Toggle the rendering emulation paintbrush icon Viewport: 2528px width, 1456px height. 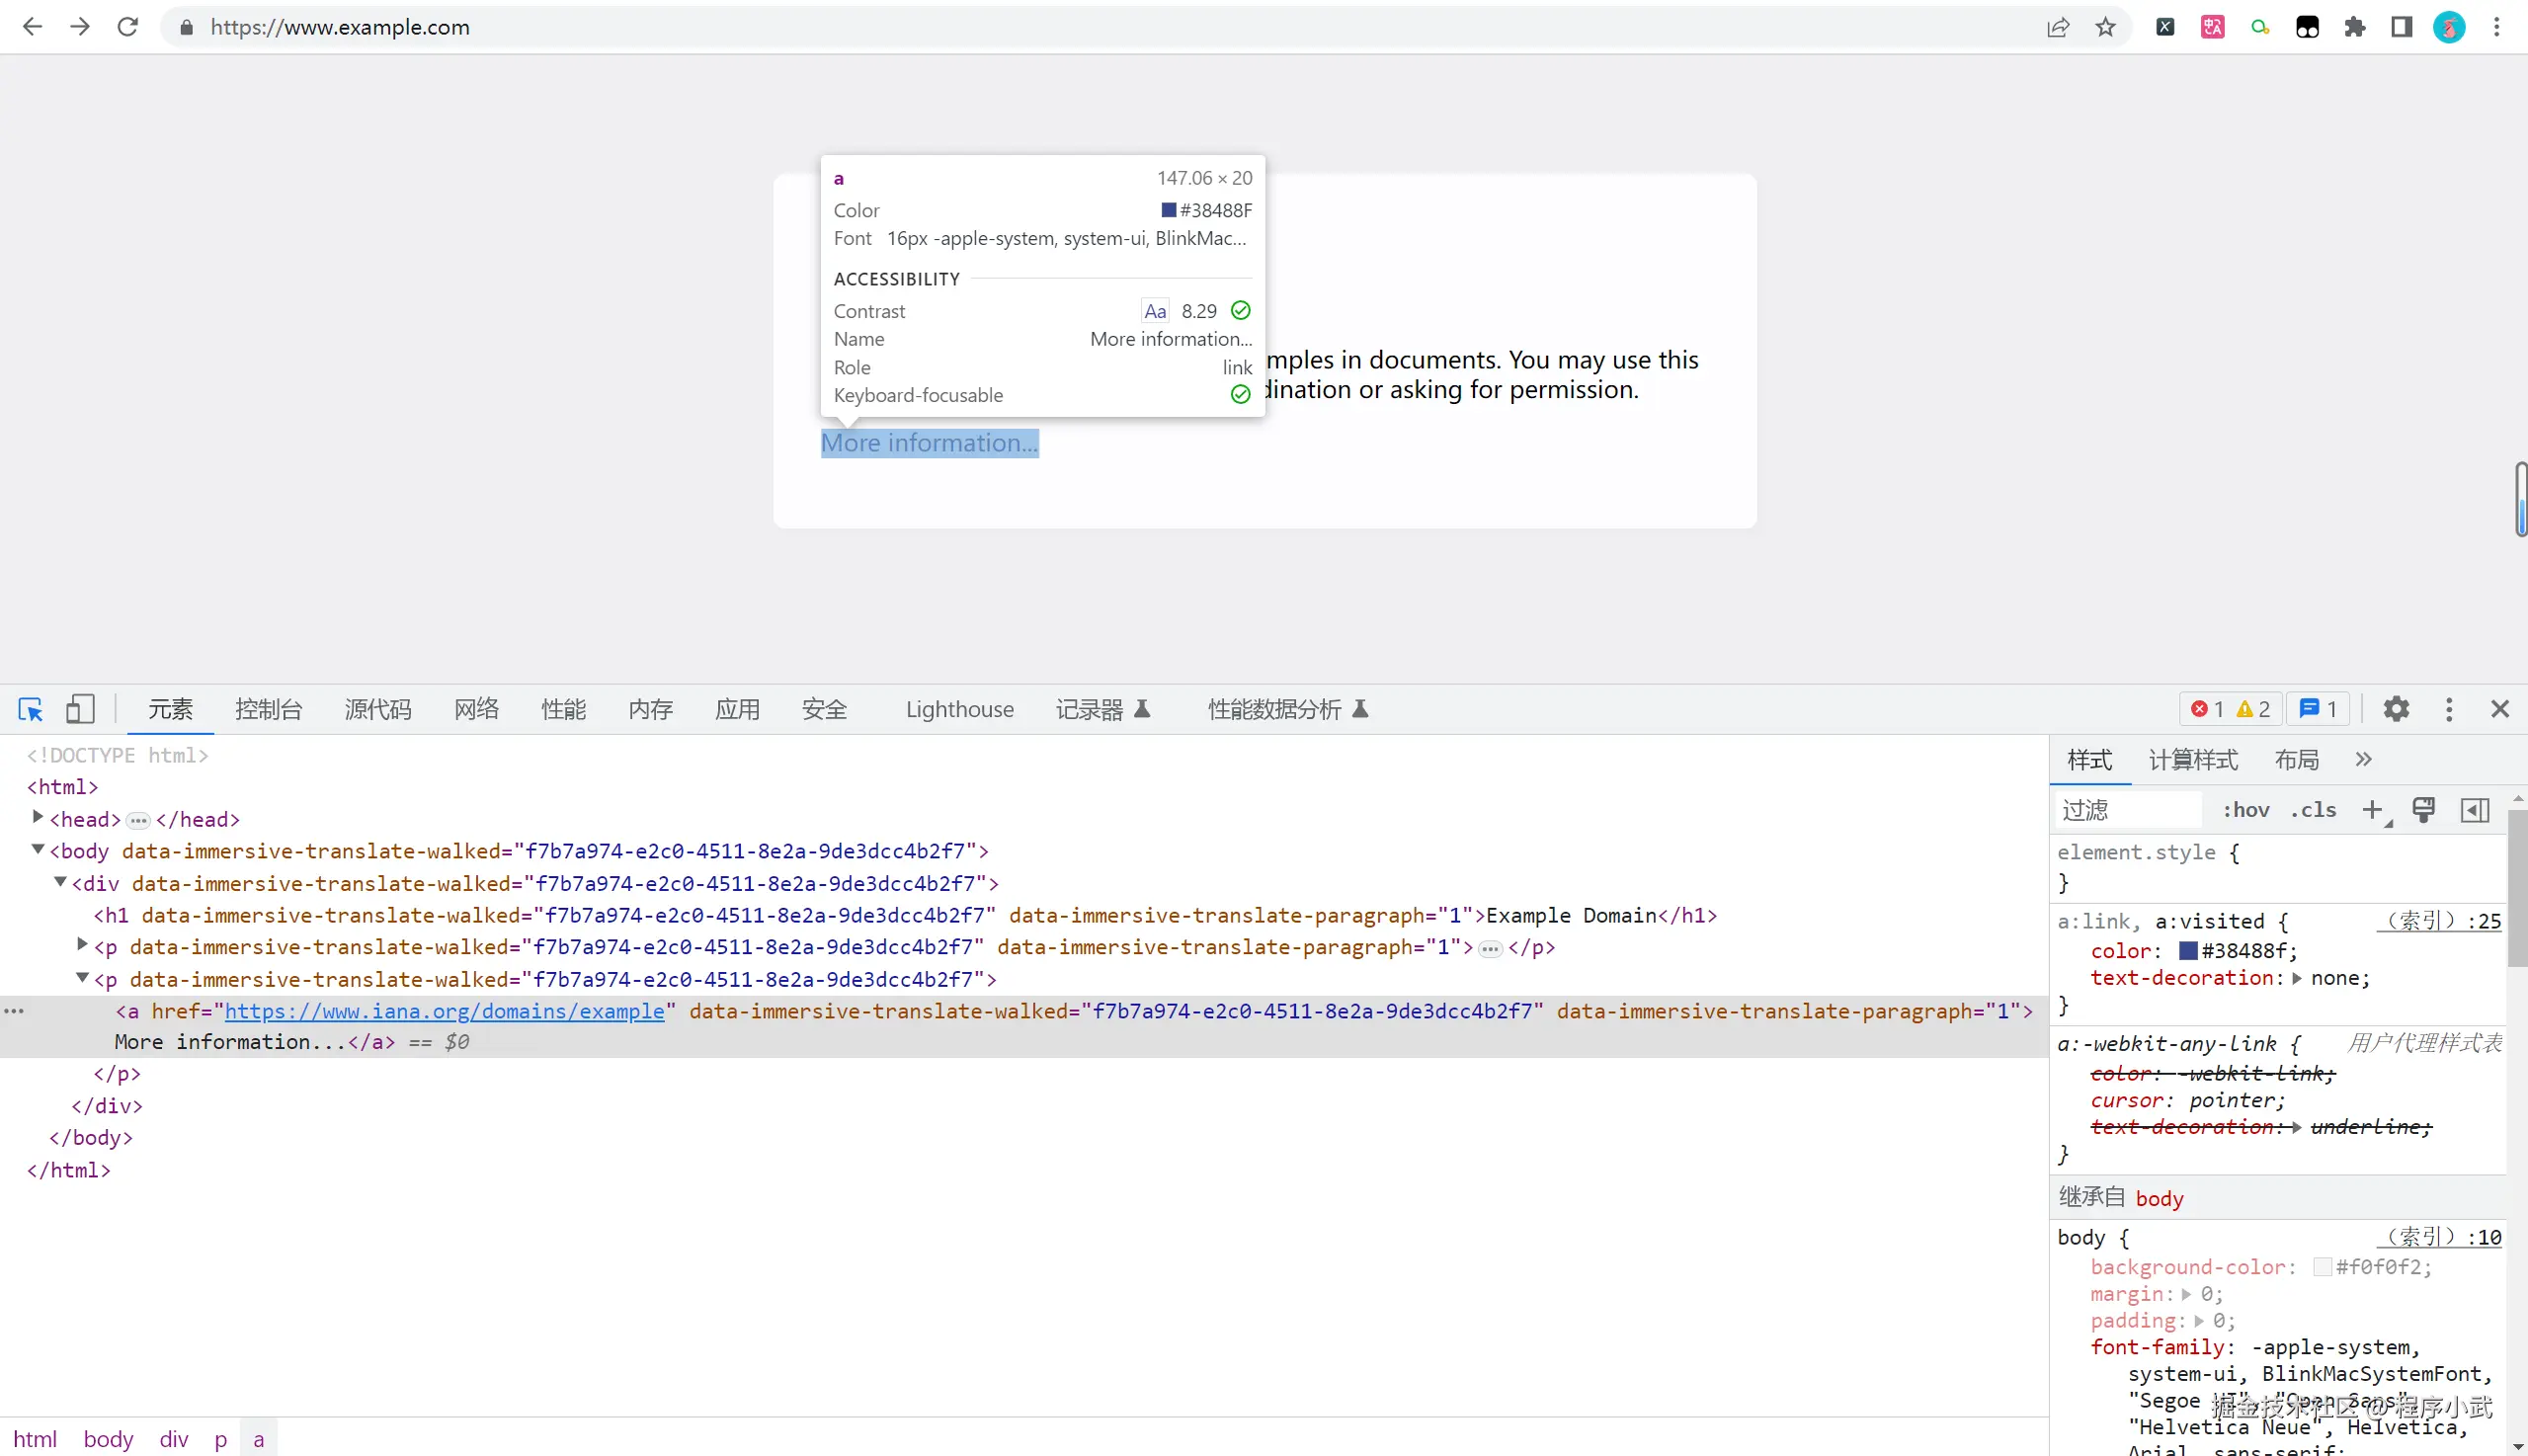coord(2423,810)
